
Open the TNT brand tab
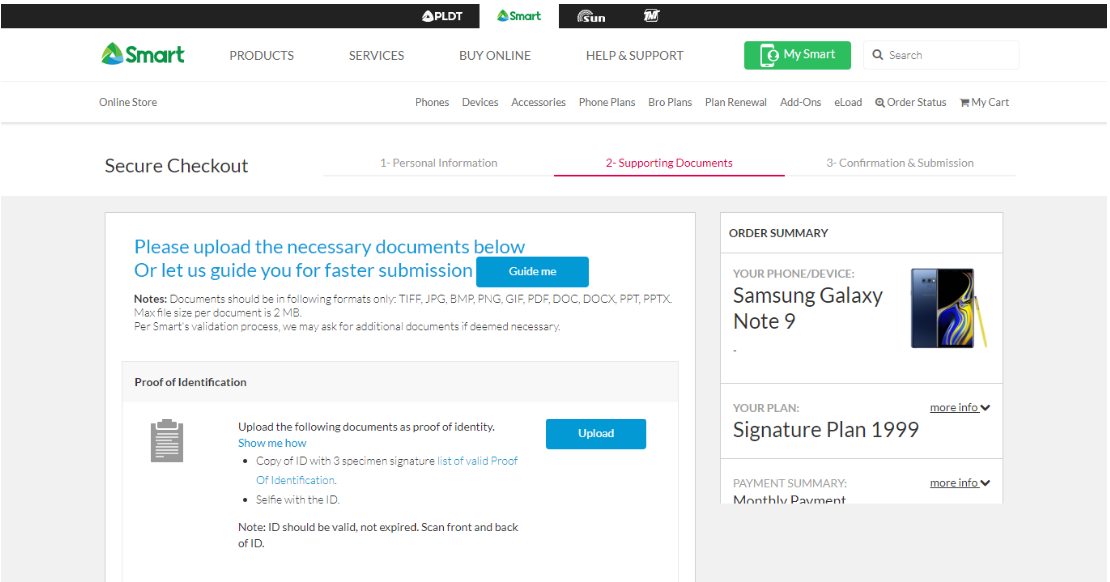[651, 16]
